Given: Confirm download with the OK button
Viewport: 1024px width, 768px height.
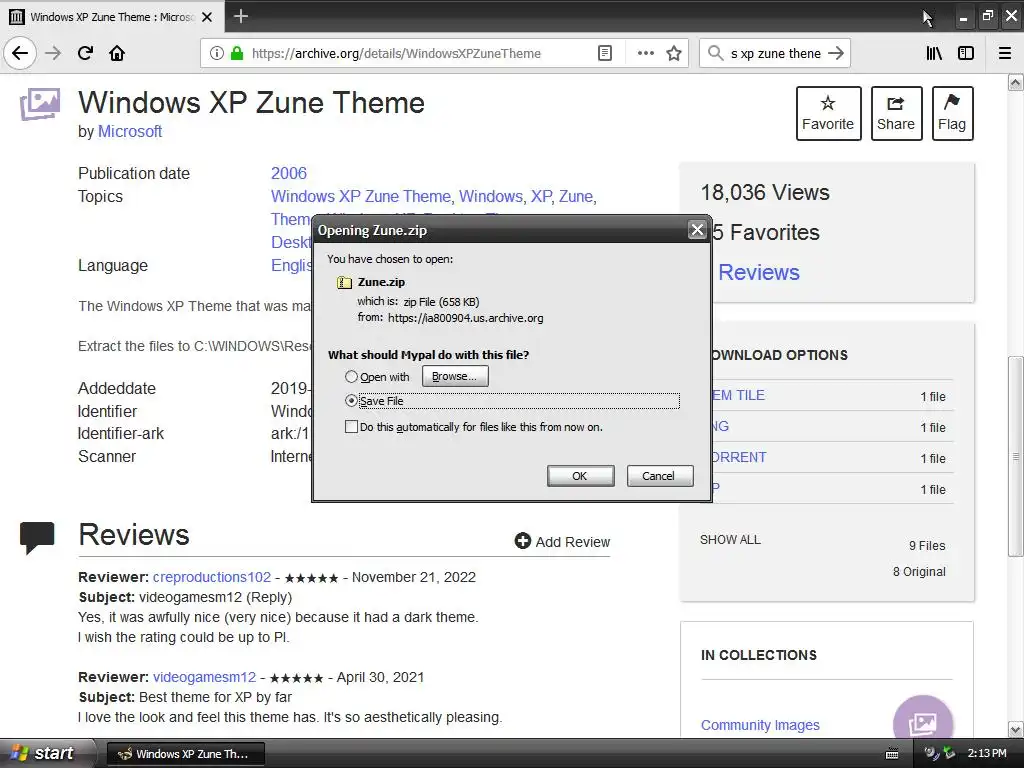Looking at the screenshot, I should (x=580, y=476).
